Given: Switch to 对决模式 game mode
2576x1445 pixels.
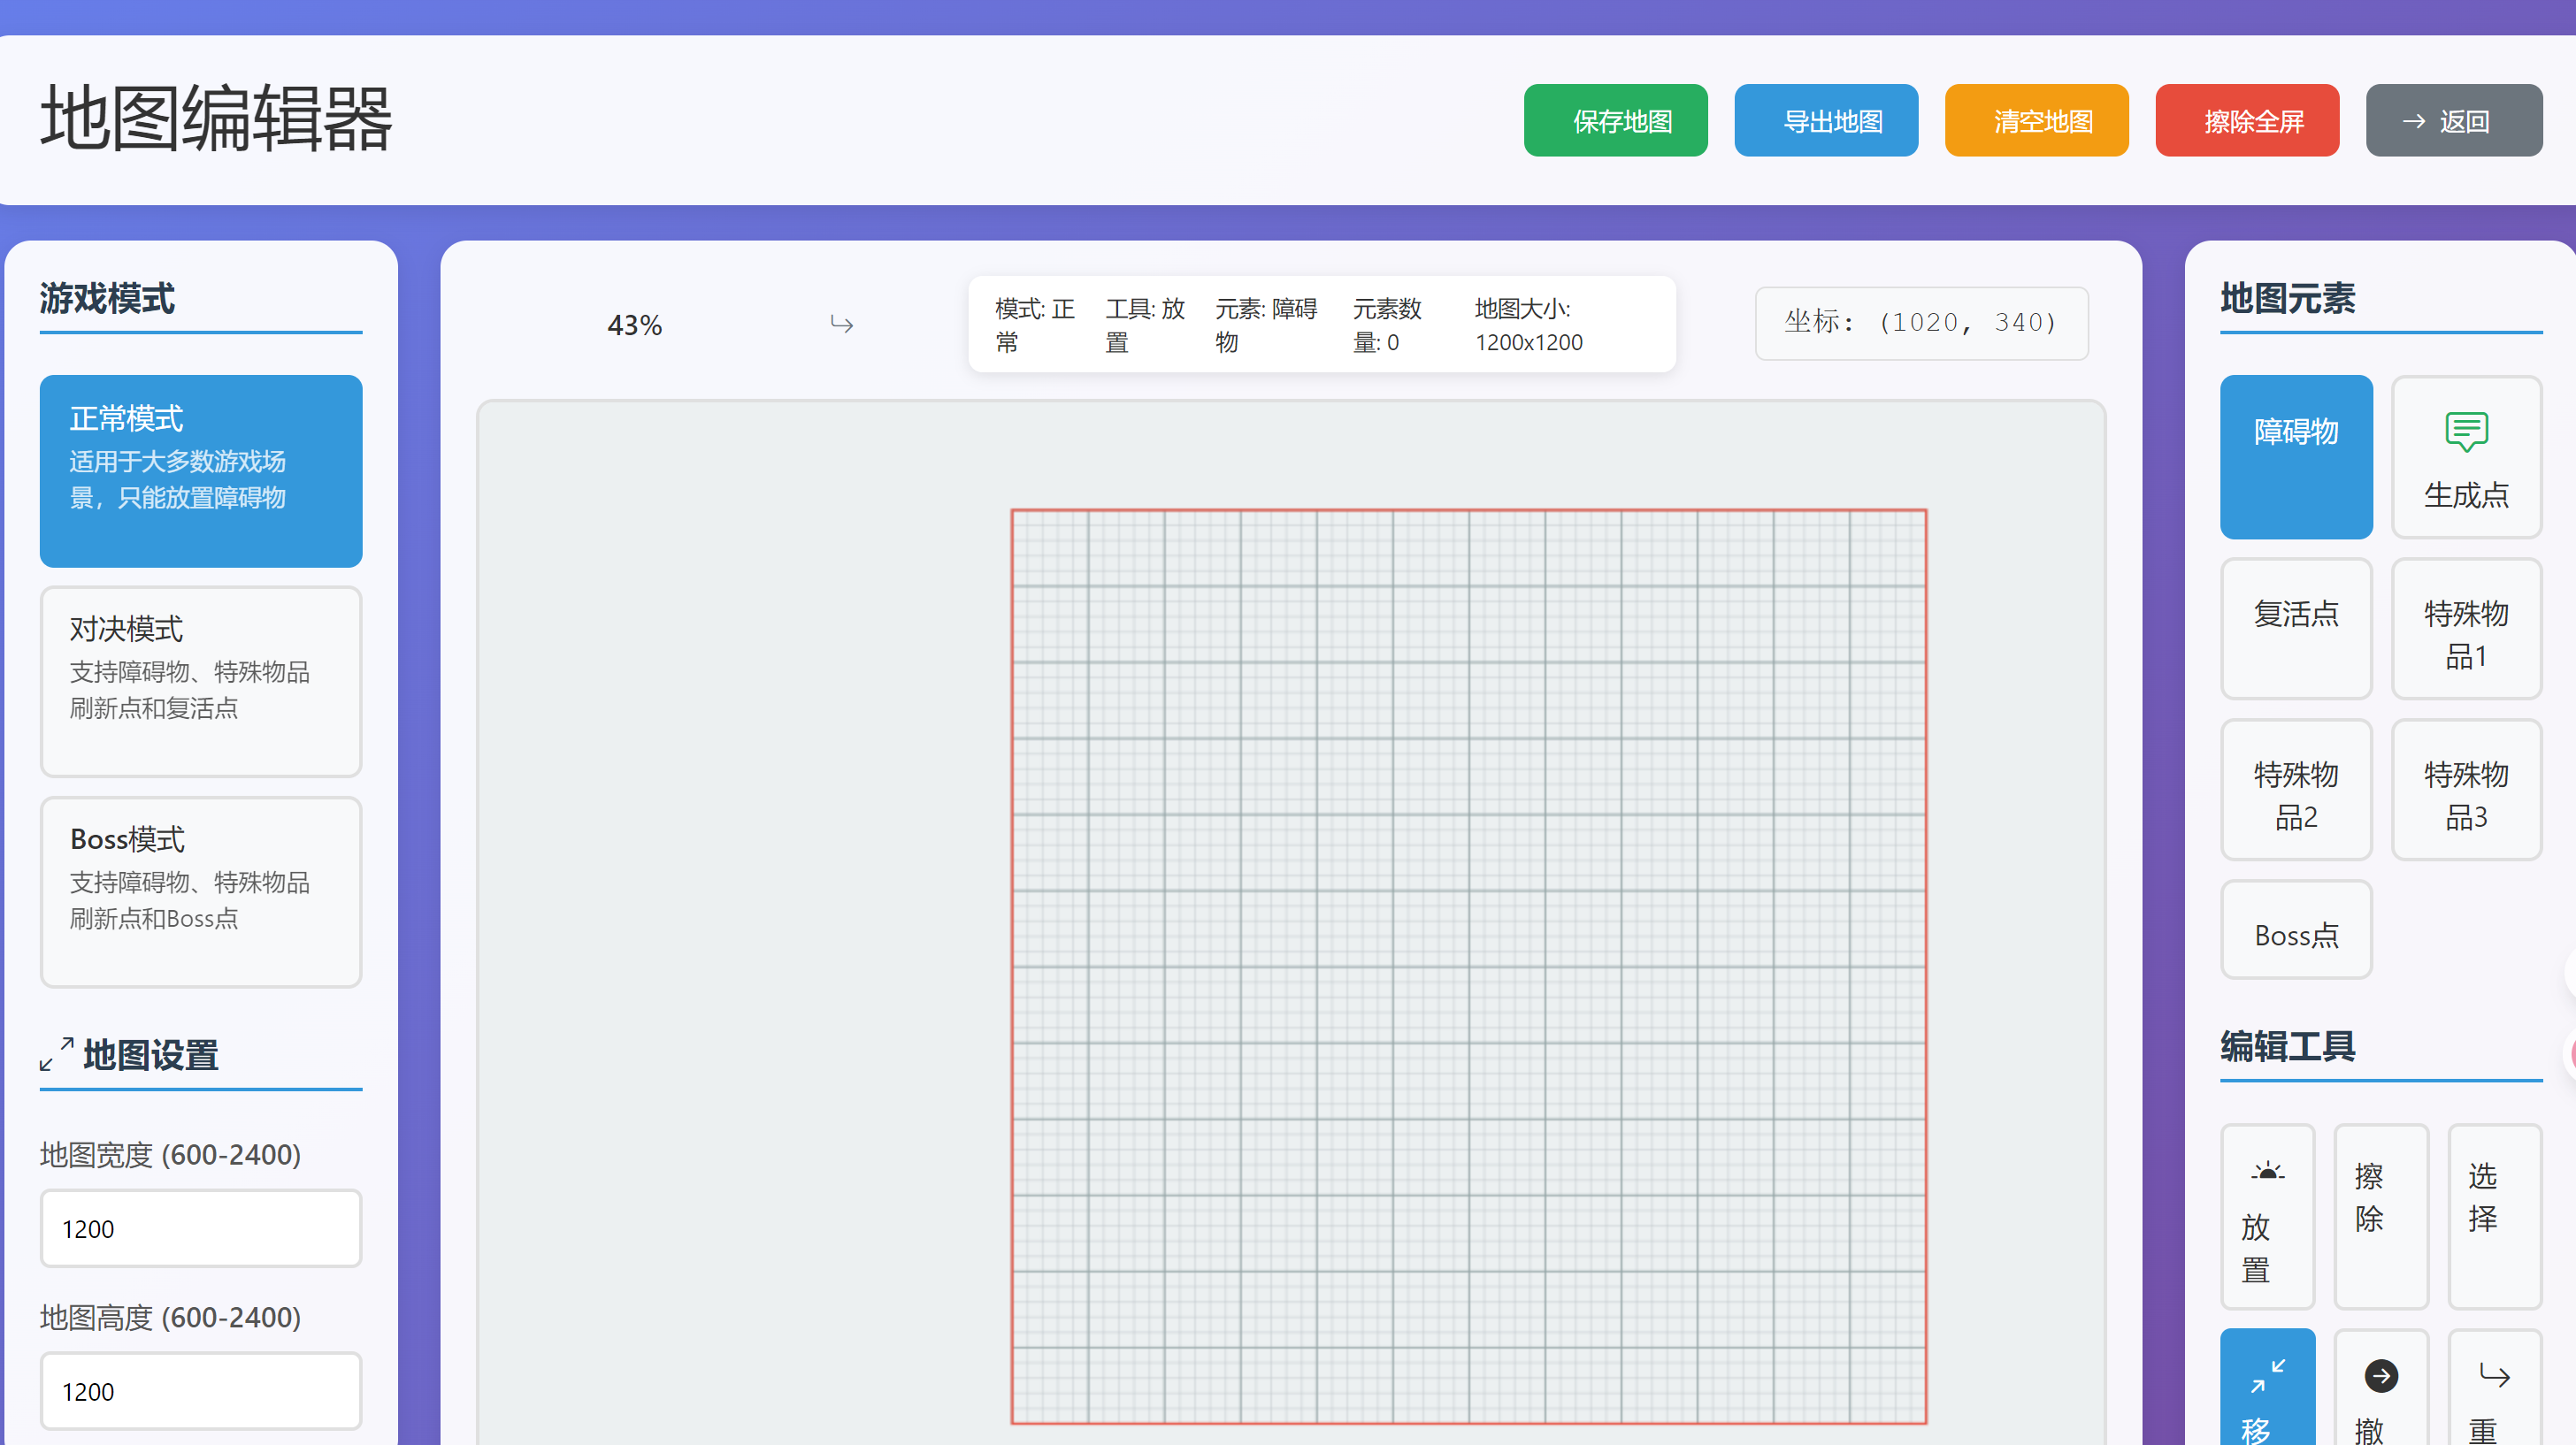Looking at the screenshot, I should [x=200, y=681].
